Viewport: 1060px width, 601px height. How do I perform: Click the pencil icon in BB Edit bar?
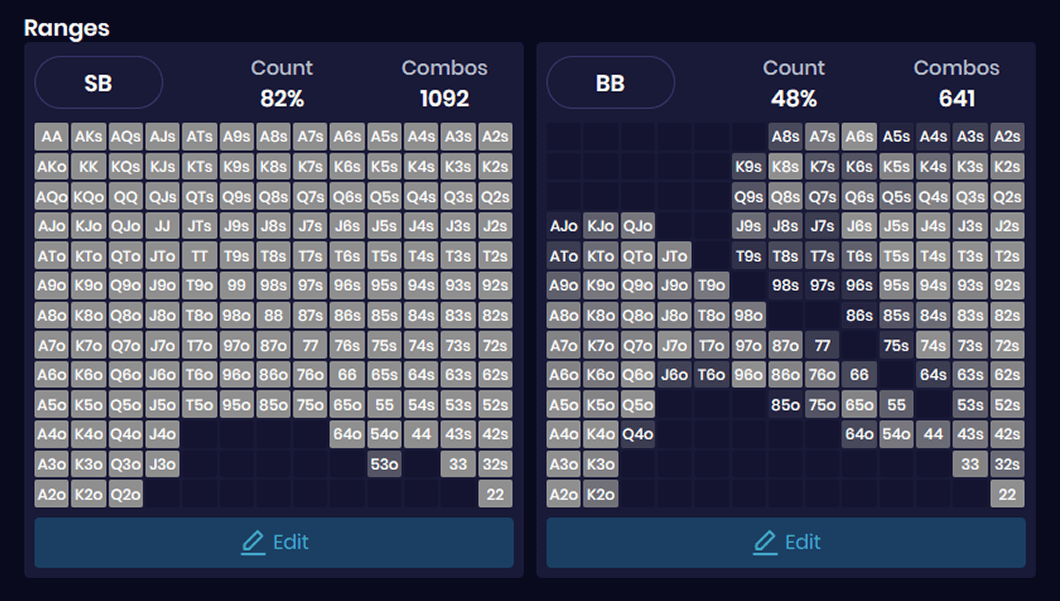tap(765, 542)
